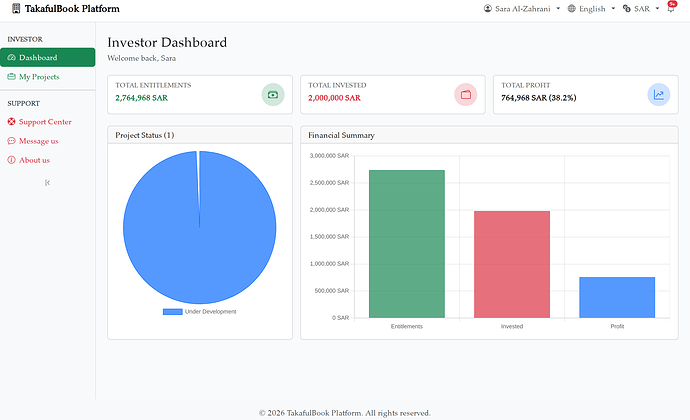This screenshot has height=420, width=690.
Task: Click the About us info icon
Action: pyautogui.click(x=11, y=160)
